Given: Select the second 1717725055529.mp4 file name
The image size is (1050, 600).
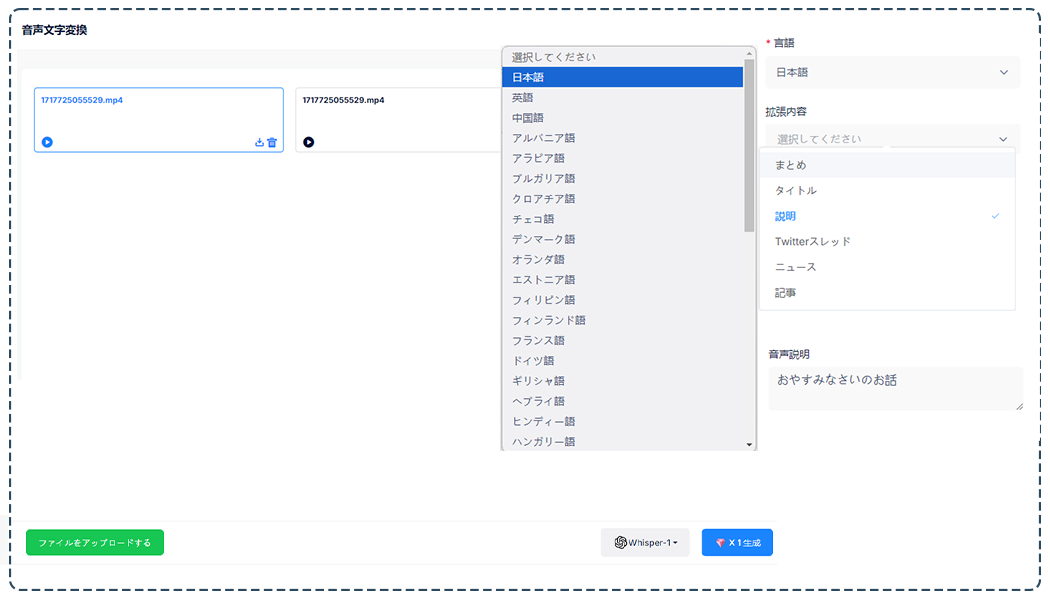Looking at the screenshot, I should coord(343,100).
